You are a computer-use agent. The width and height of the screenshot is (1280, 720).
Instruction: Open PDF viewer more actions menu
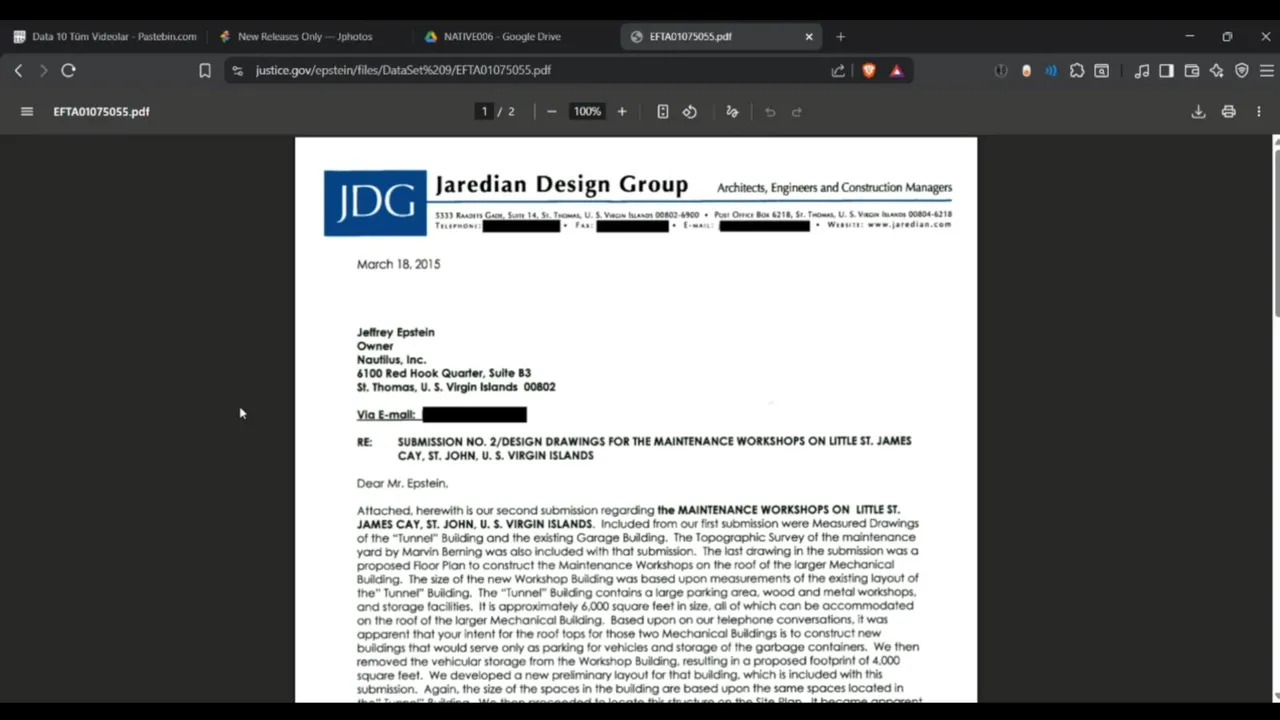coord(1259,111)
